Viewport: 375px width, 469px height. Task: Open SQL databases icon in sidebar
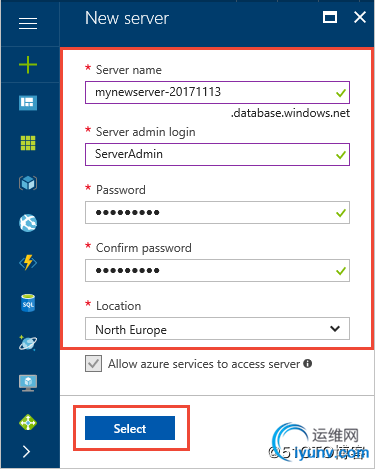(28, 303)
